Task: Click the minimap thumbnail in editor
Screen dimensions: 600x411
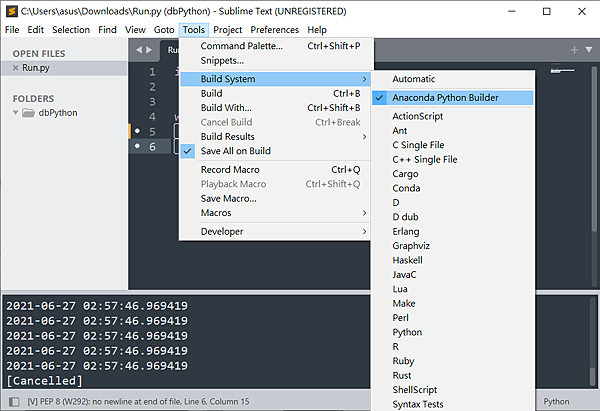Action: 562,70
